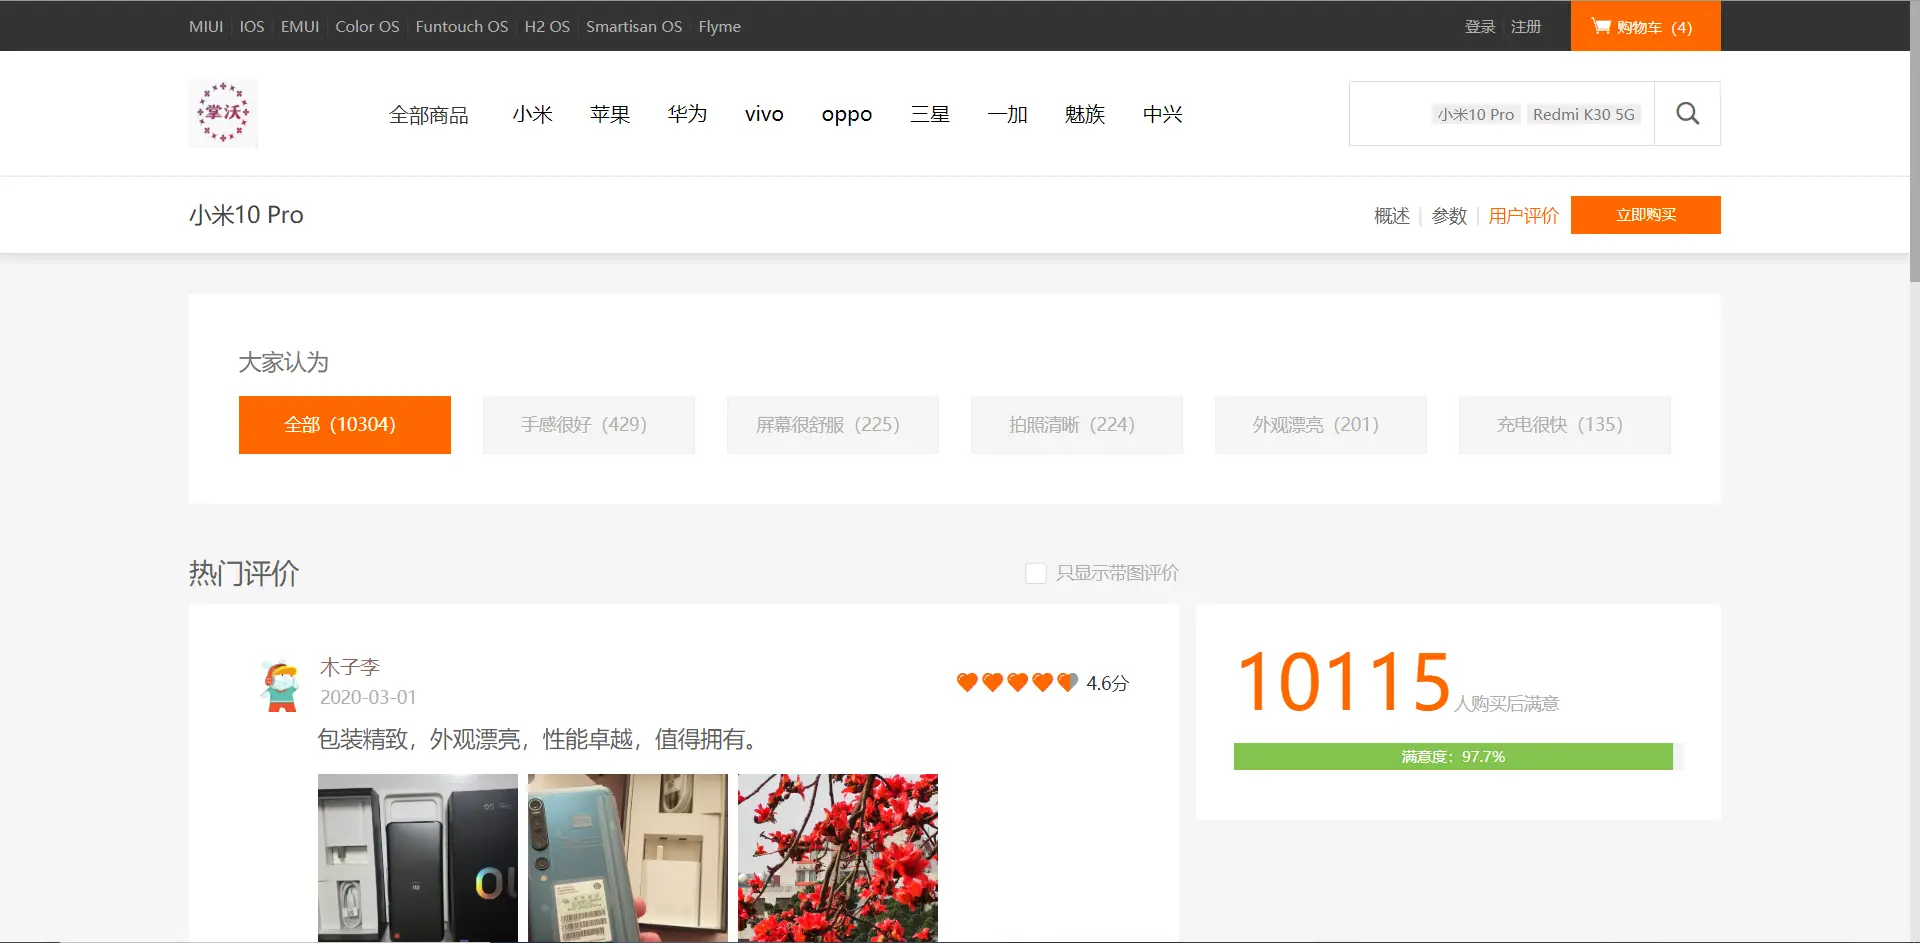This screenshot has width=1920, height=943.
Task: Open Smartisan OS link
Action: [x=634, y=26]
